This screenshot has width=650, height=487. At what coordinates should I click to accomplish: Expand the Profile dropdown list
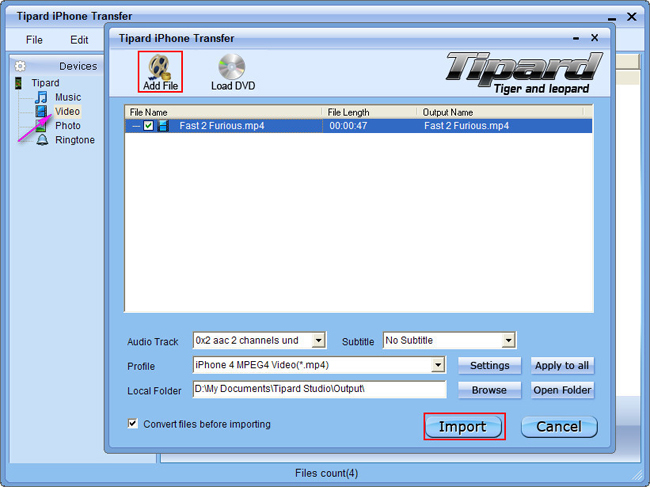point(438,365)
